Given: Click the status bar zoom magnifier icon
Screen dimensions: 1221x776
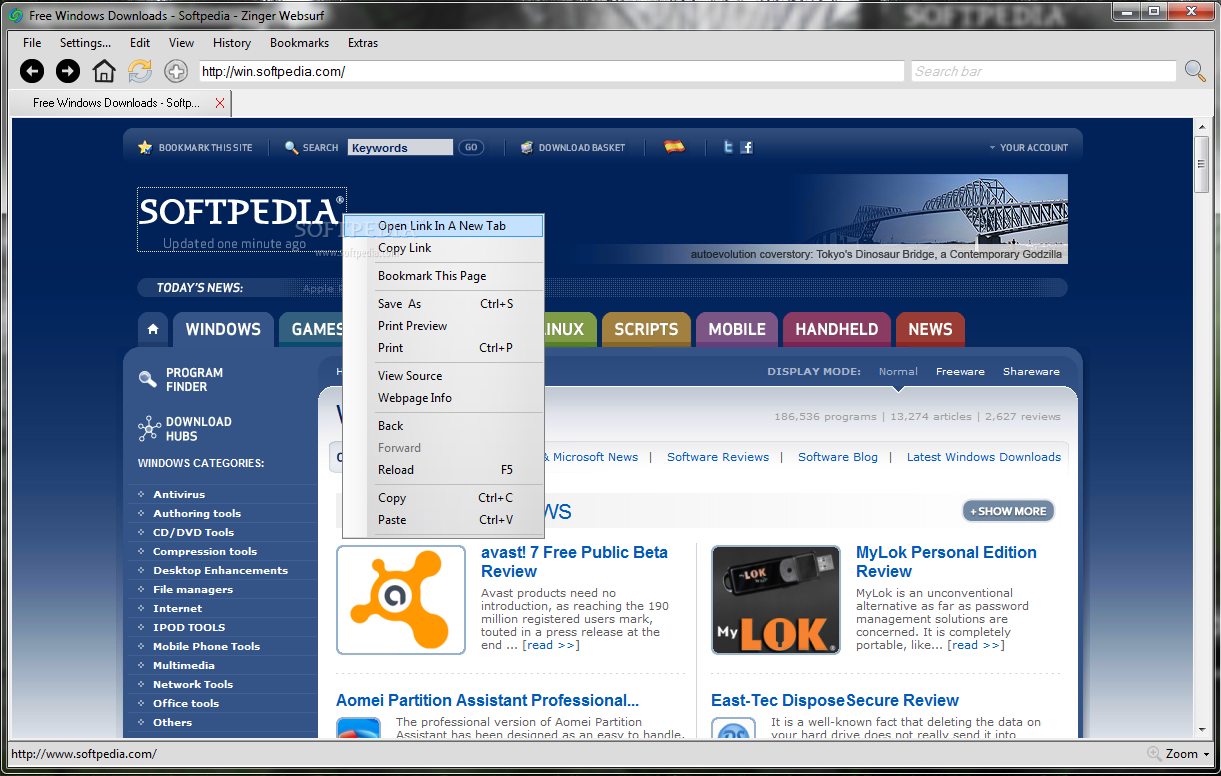Looking at the screenshot, I should tap(1155, 754).
